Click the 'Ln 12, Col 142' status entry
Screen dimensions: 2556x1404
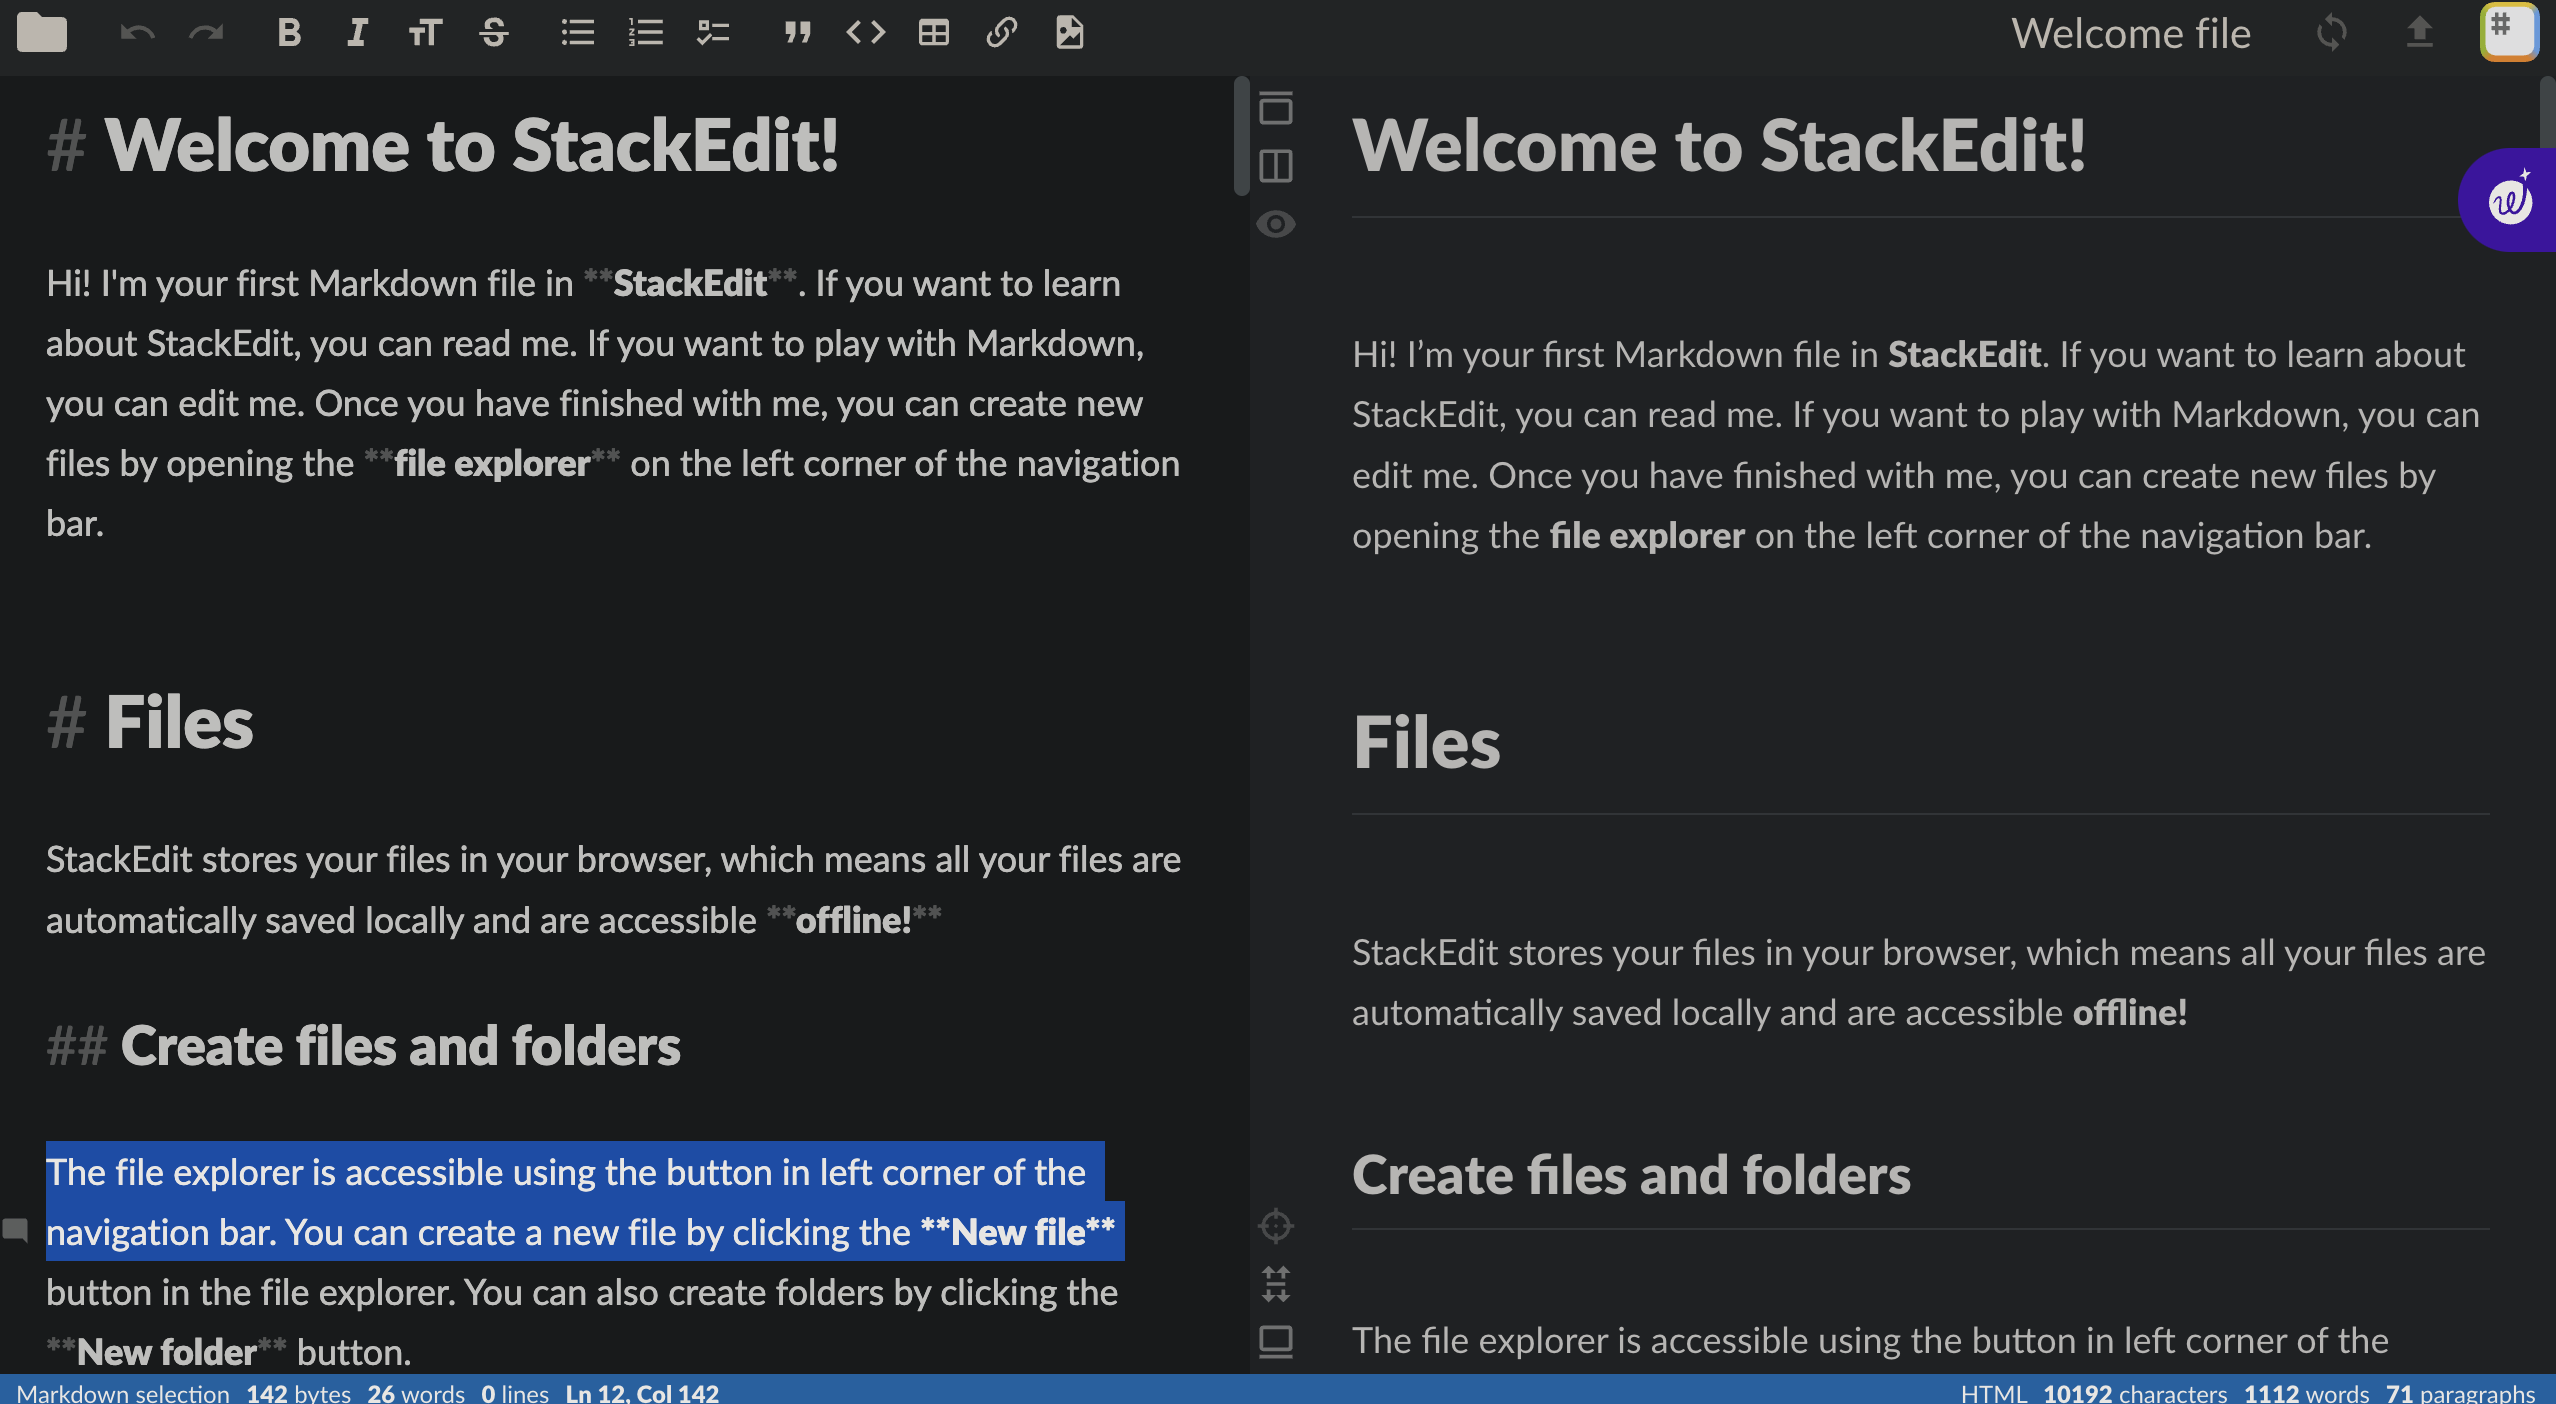coord(642,1392)
